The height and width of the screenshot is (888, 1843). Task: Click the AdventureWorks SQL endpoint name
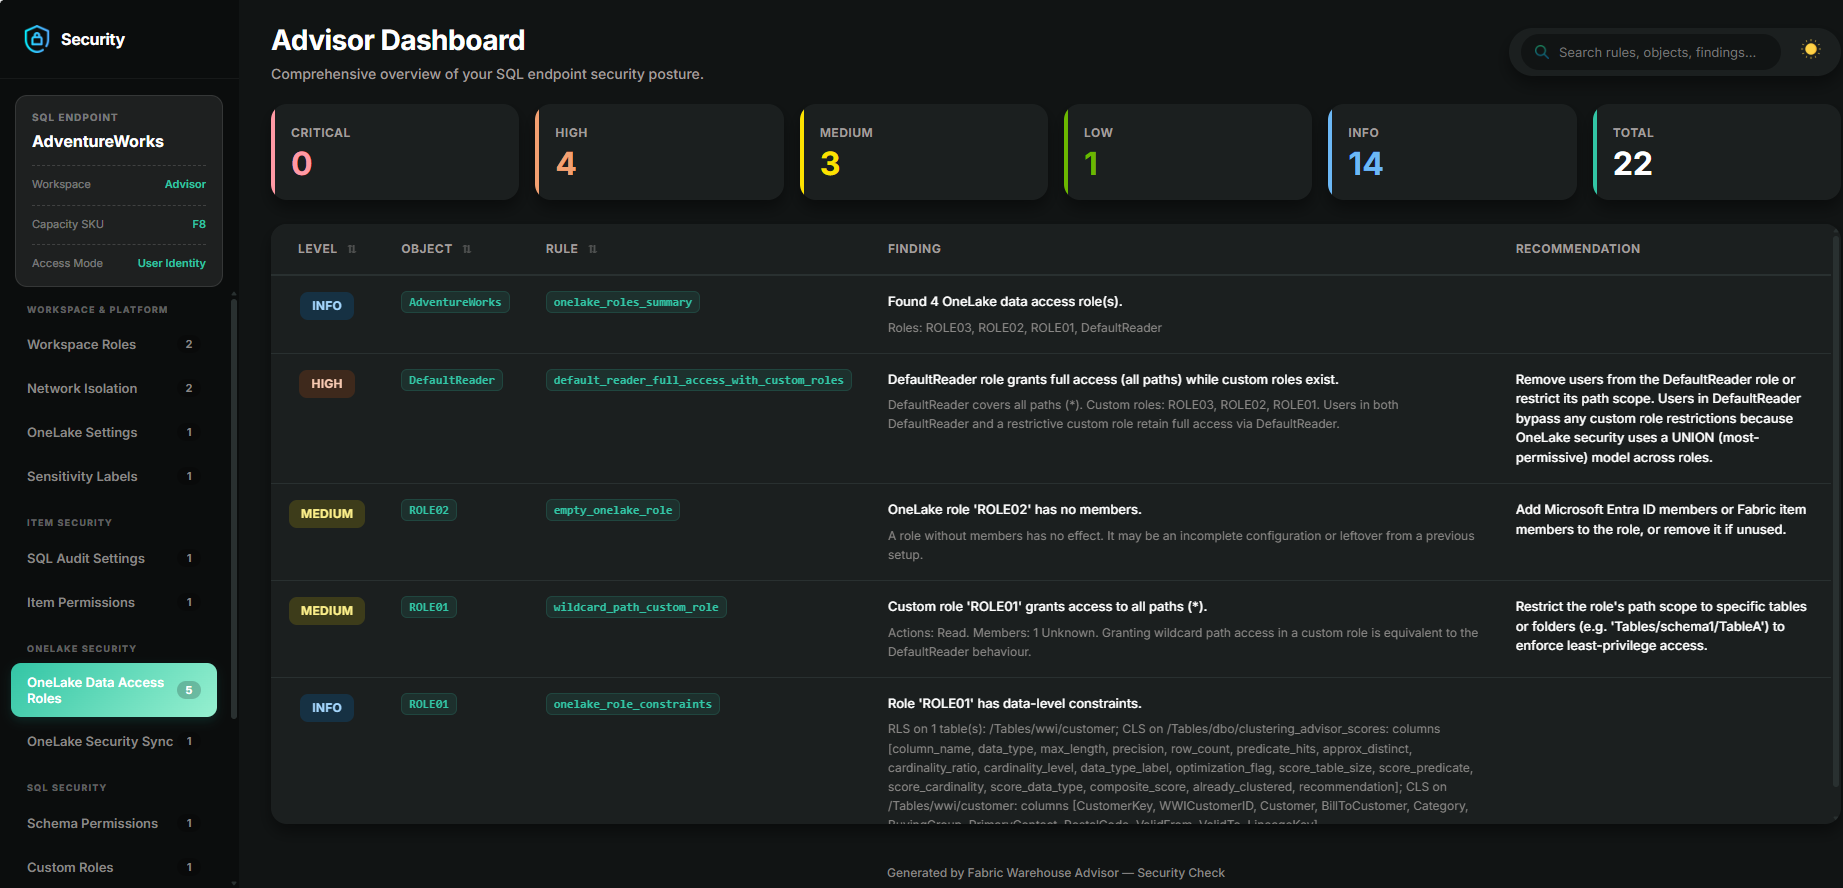coord(98,142)
